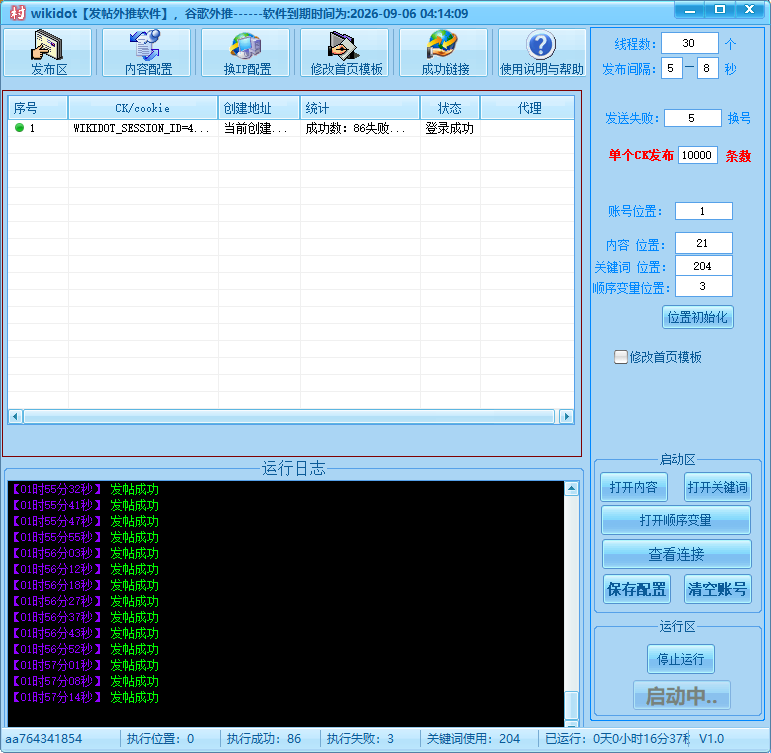
Task: Click green status dot in row 1
Action: click(19, 128)
